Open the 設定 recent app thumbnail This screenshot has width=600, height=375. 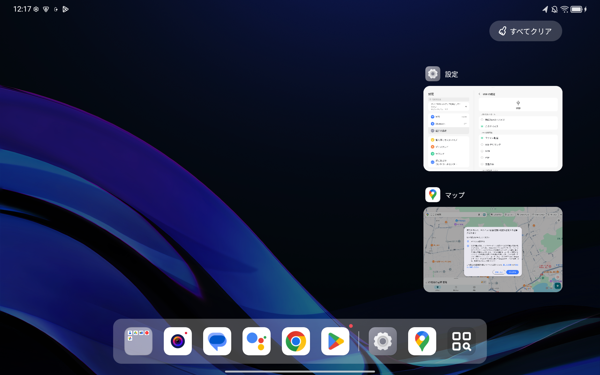pyautogui.click(x=493, y=129)
